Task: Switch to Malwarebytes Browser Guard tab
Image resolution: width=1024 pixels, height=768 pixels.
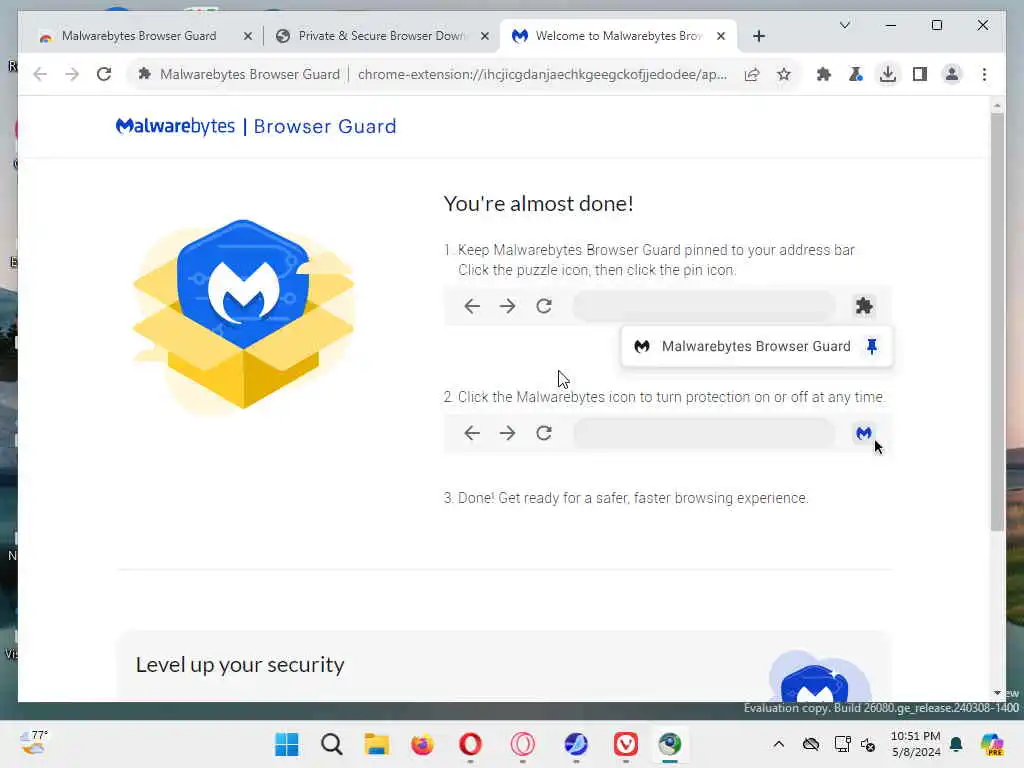Action: tap(138, 36)
